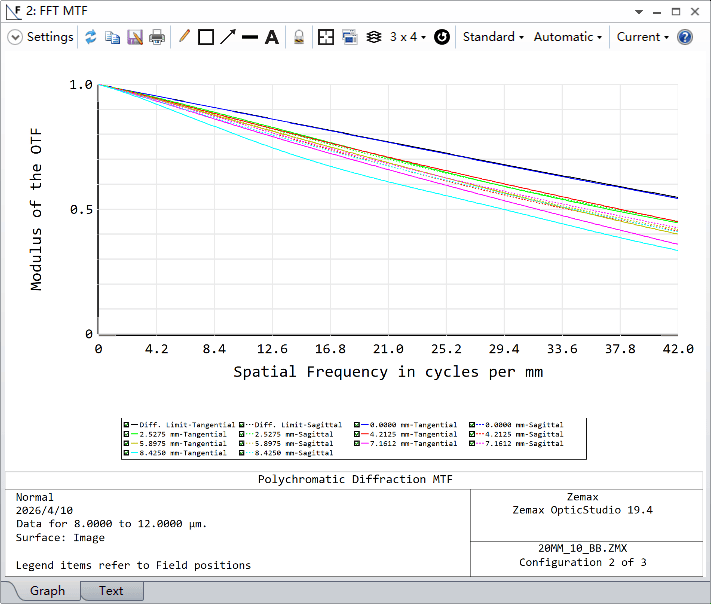Select the text annotation A tool
Viewport: 711px width, 604px height.
click(271, 37)
